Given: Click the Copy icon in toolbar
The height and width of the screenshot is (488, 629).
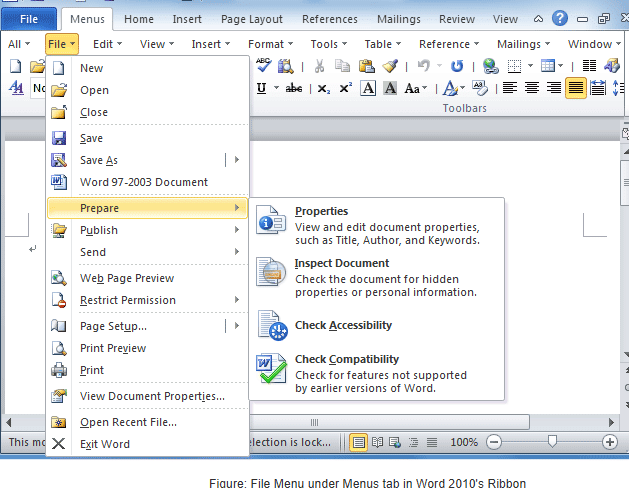Looking at the screenshot, I should 342,66.
